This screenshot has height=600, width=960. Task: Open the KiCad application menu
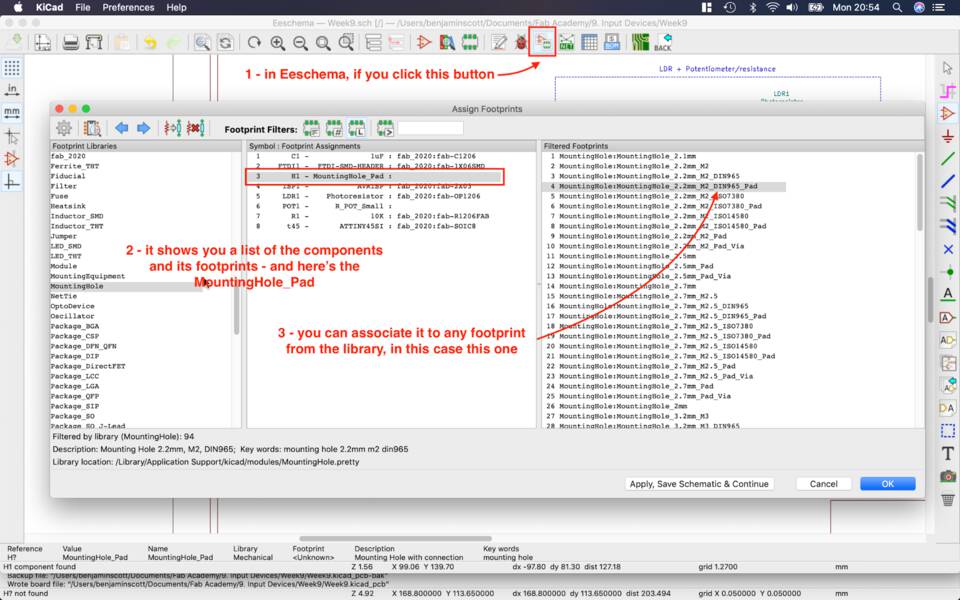[x=49, y=7]
